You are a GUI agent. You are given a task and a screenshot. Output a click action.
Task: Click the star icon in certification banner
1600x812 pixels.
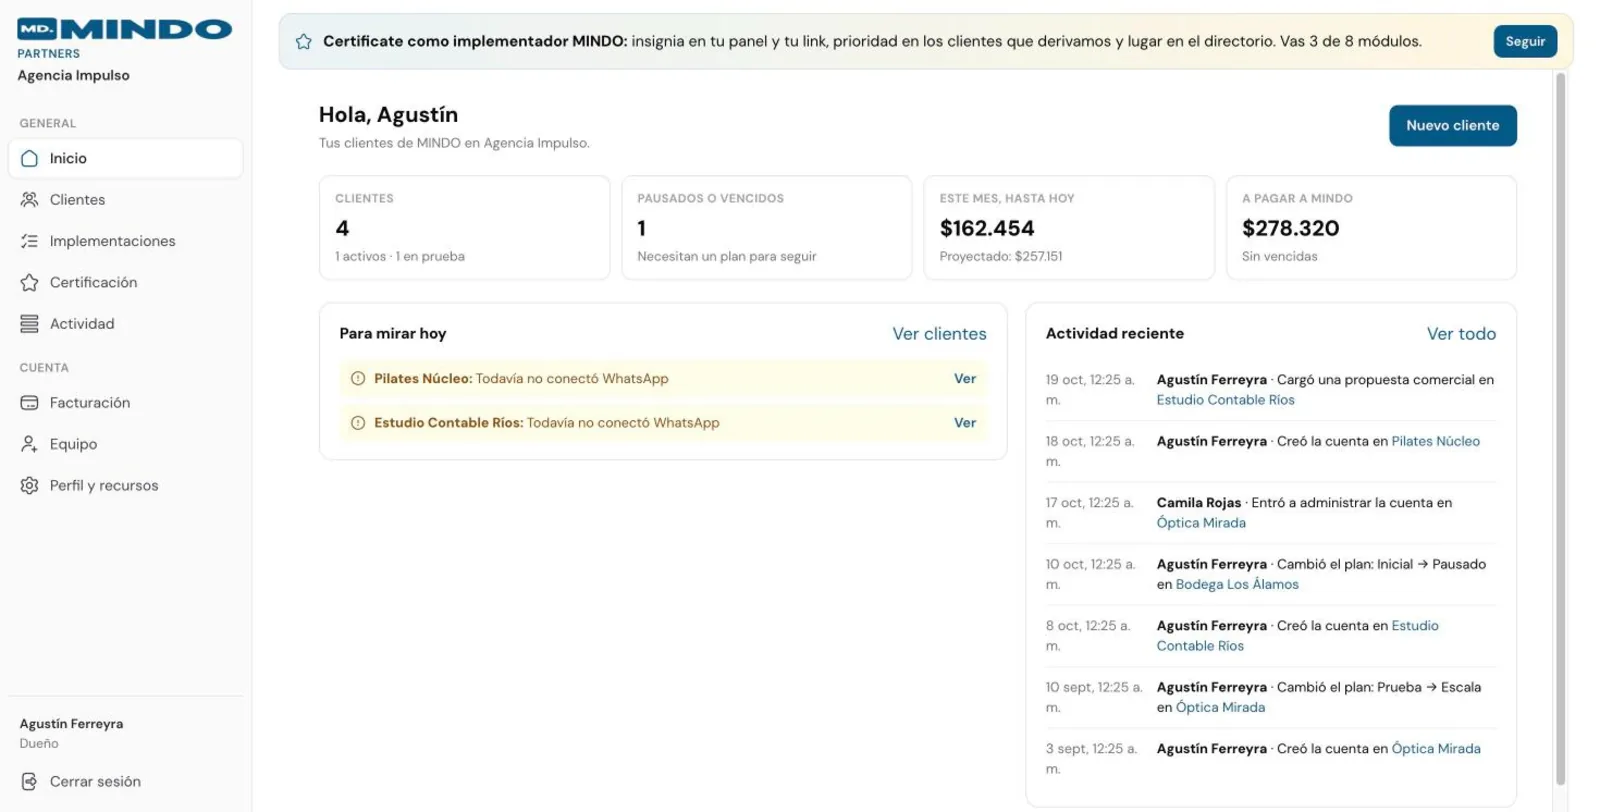(304, 42)
